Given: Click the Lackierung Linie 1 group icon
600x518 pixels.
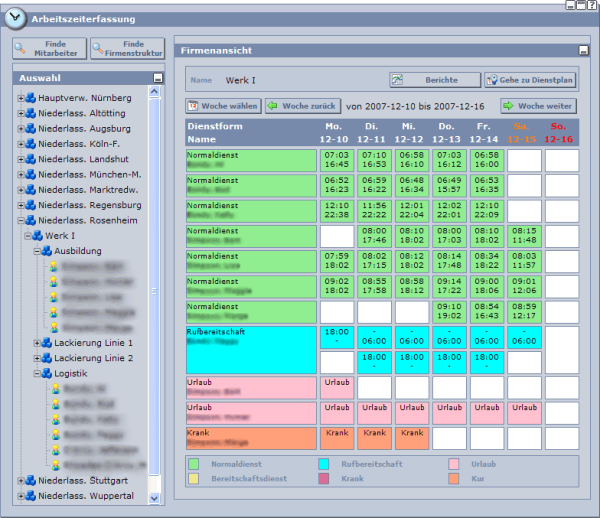Looking at the screenshot, I should point(46,343).
